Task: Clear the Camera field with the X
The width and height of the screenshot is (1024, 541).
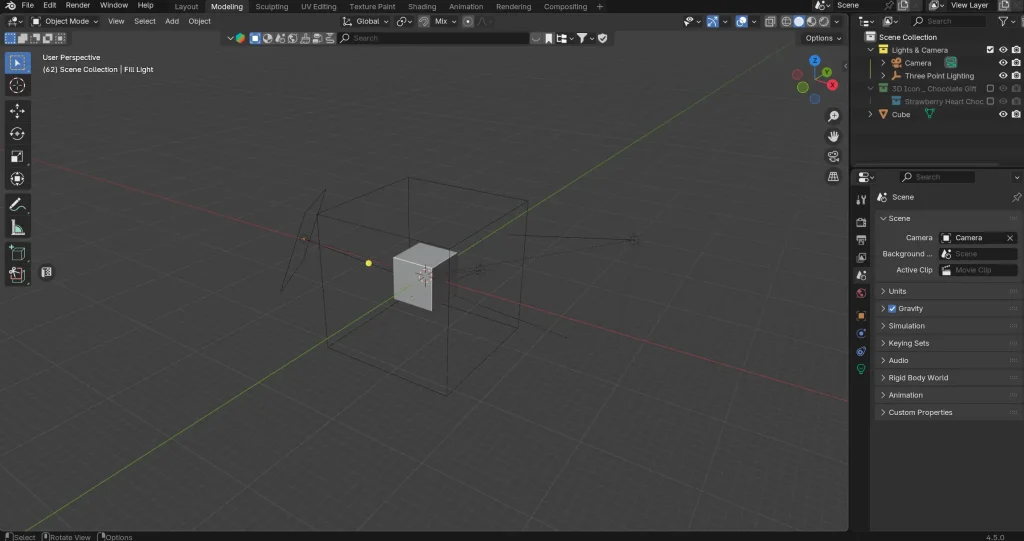Action: (1010, 238)
